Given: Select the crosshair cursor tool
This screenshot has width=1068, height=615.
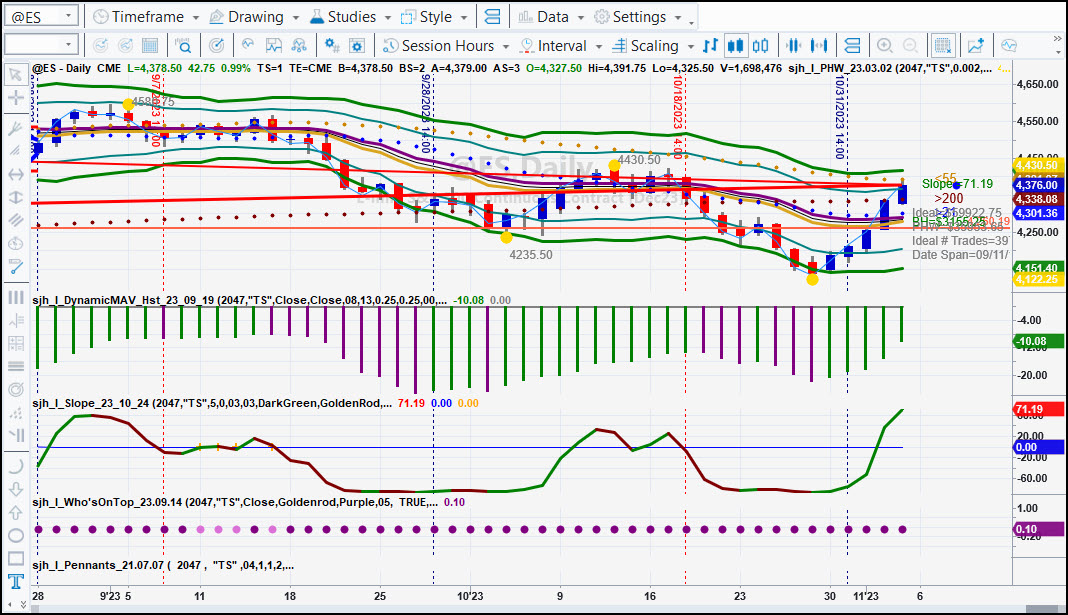Looking at the screenshot, I should 15,97.
